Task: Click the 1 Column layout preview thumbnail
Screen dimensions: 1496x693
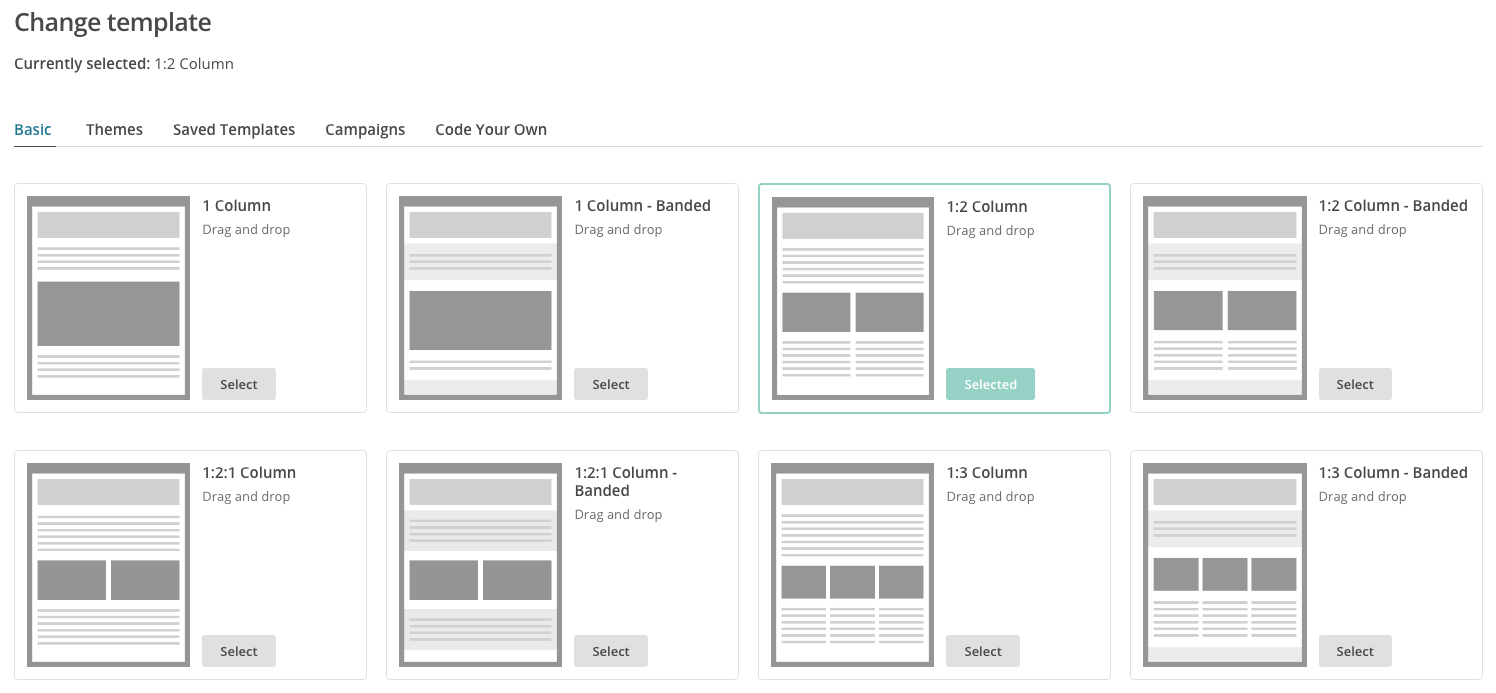Action: 108,298
